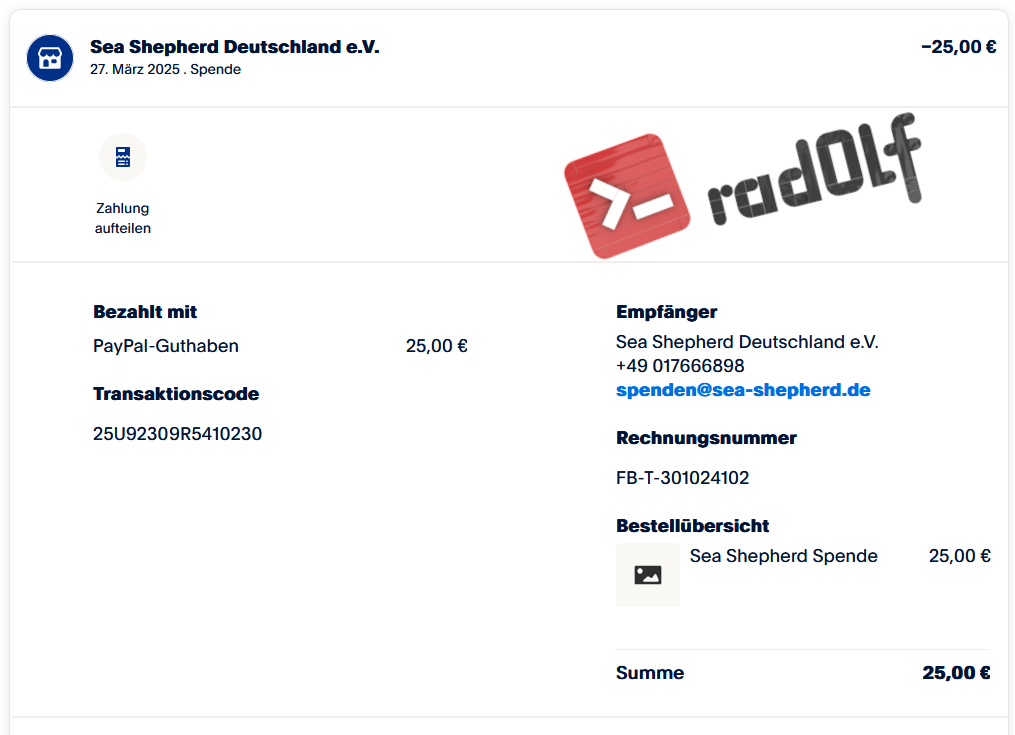
Task: Click the Zahlung aufteilen split-payment icon
Action: point(123,157)
